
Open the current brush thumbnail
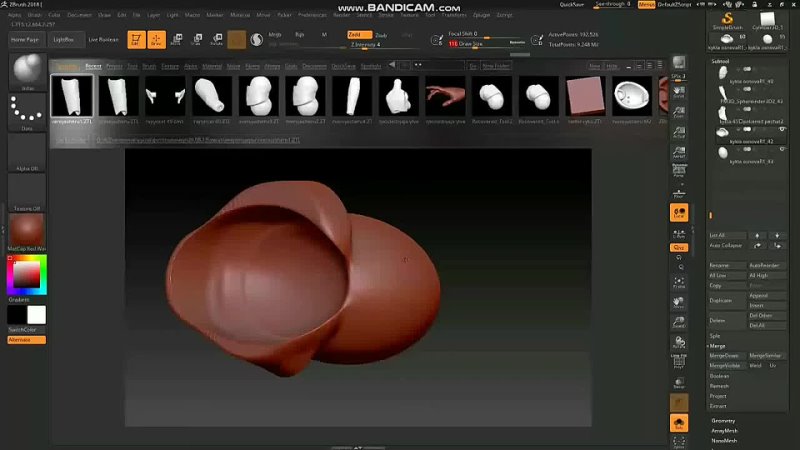[x=28, y=71]
